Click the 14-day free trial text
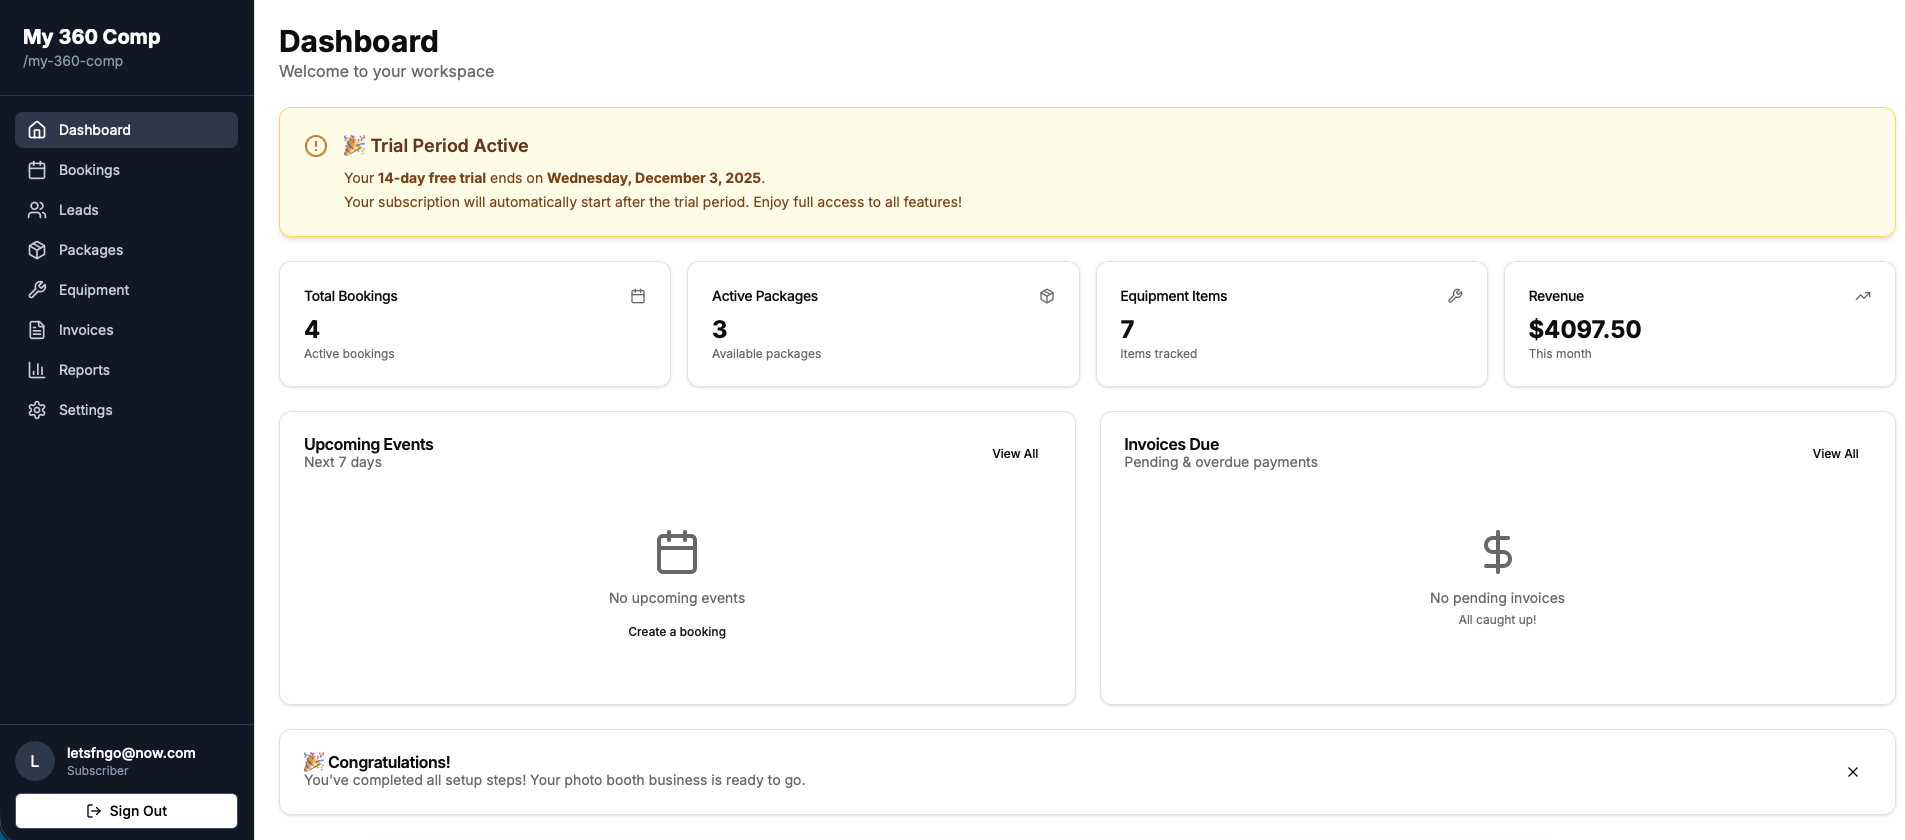The height and width of the screenshot is (840, 1905). [432, 178]
